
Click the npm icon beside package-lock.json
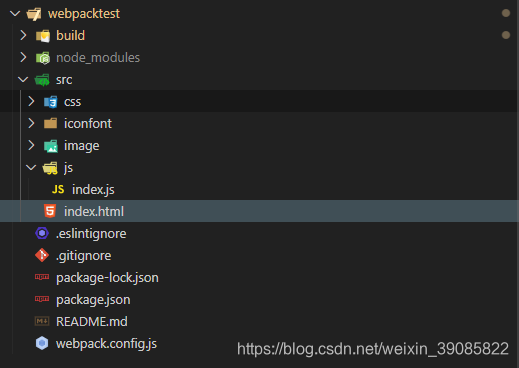(42, 277)
